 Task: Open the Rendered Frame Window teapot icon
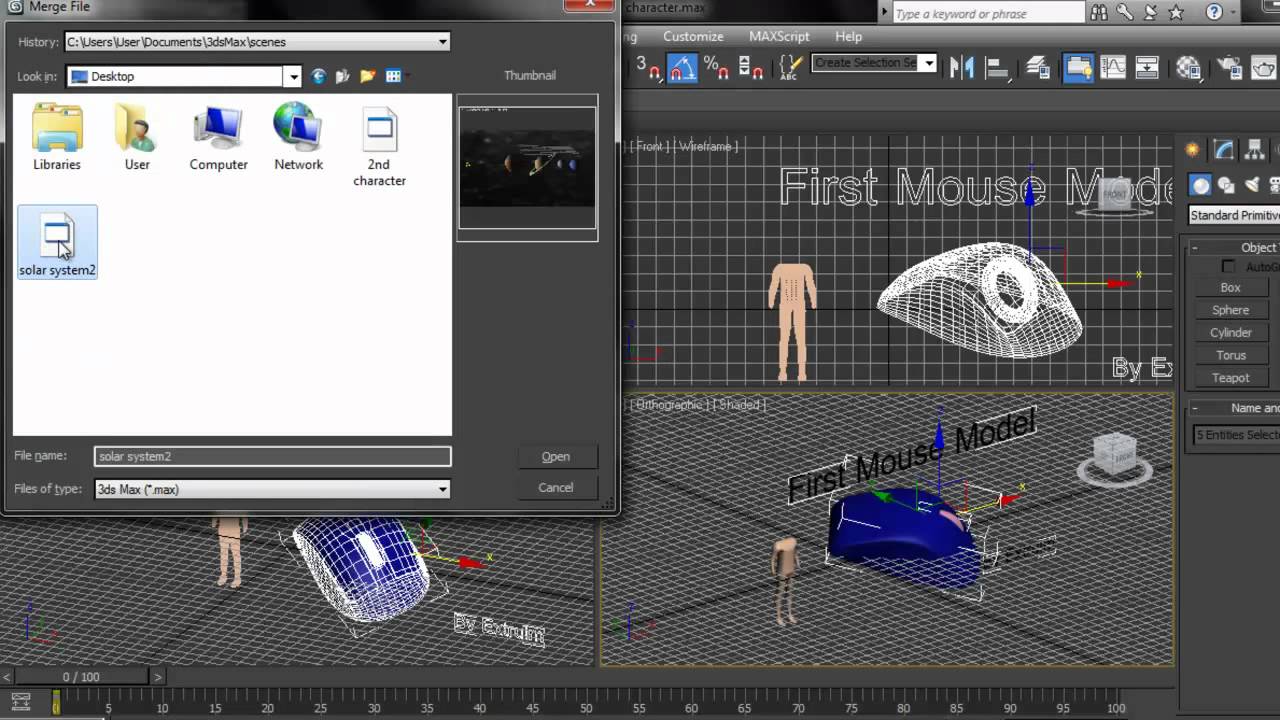1264,67
